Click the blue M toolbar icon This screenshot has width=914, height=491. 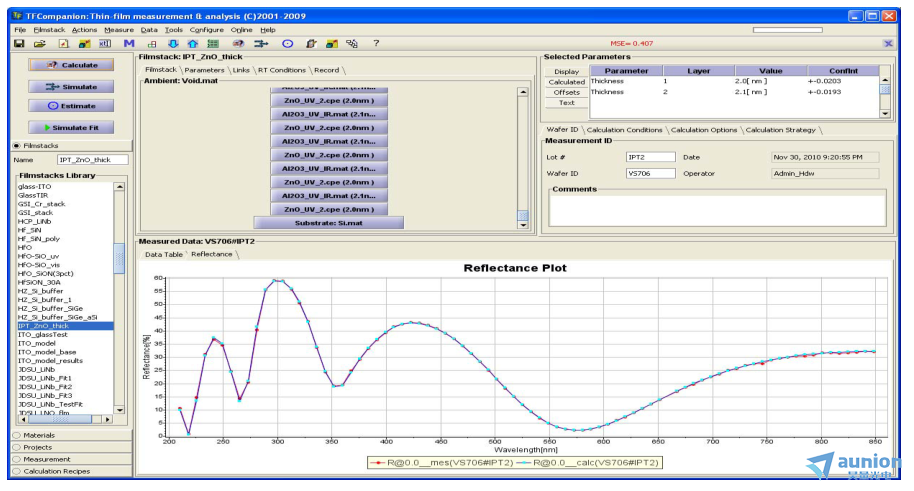[x=129, y=44]
